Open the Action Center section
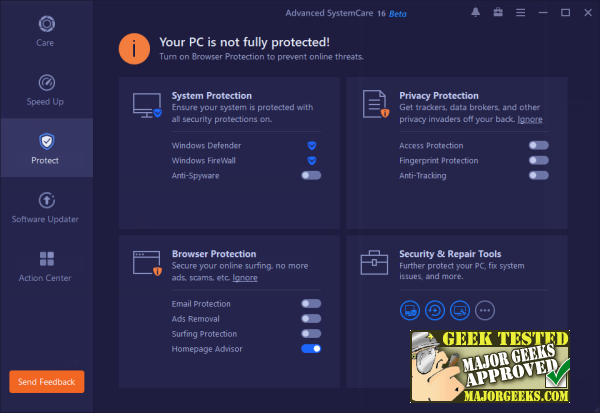Screen dimensions: 600x413 (46, 266)
